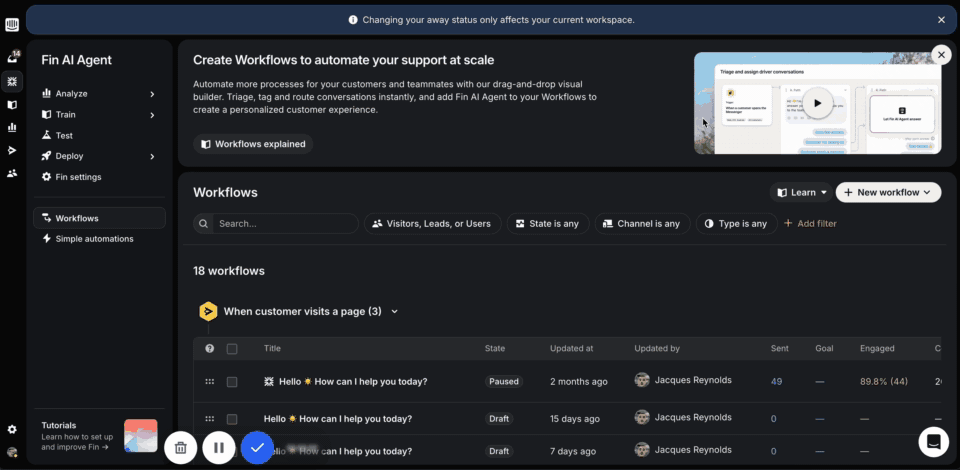The height and width of the screenshot is (470, 960).
Task: Click the yellow page-visit trigger hexagon icon
Action: 208,311
